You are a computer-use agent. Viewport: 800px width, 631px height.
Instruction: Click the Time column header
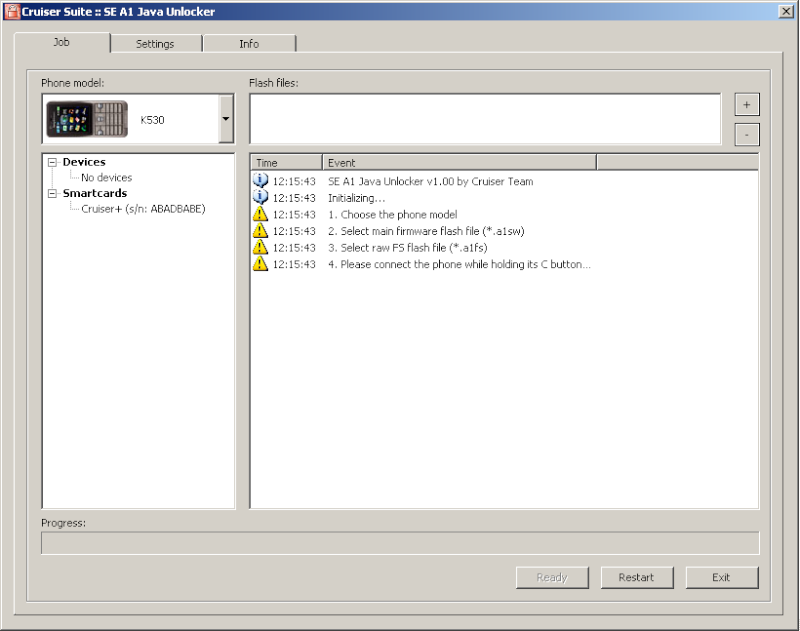pos(287,163)
